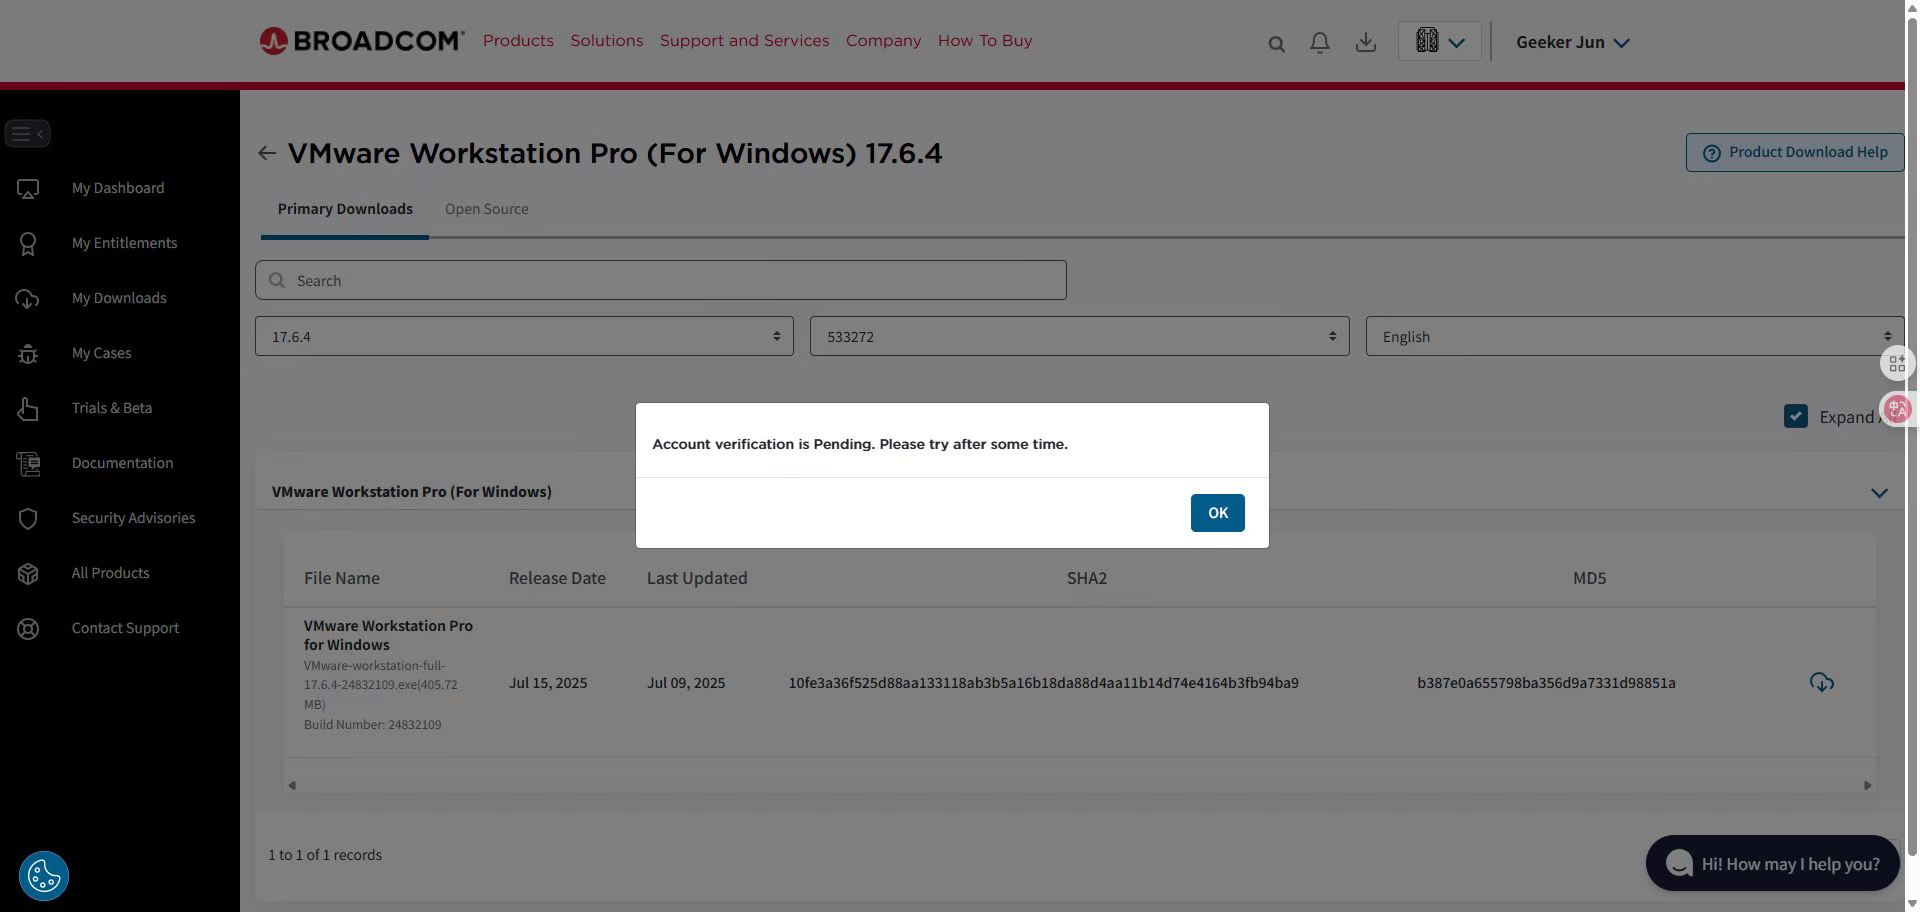Image resolution: width=1920 pixels, height=912 pixels.
Task: Click the translate extension icon
Action: 1897,409
